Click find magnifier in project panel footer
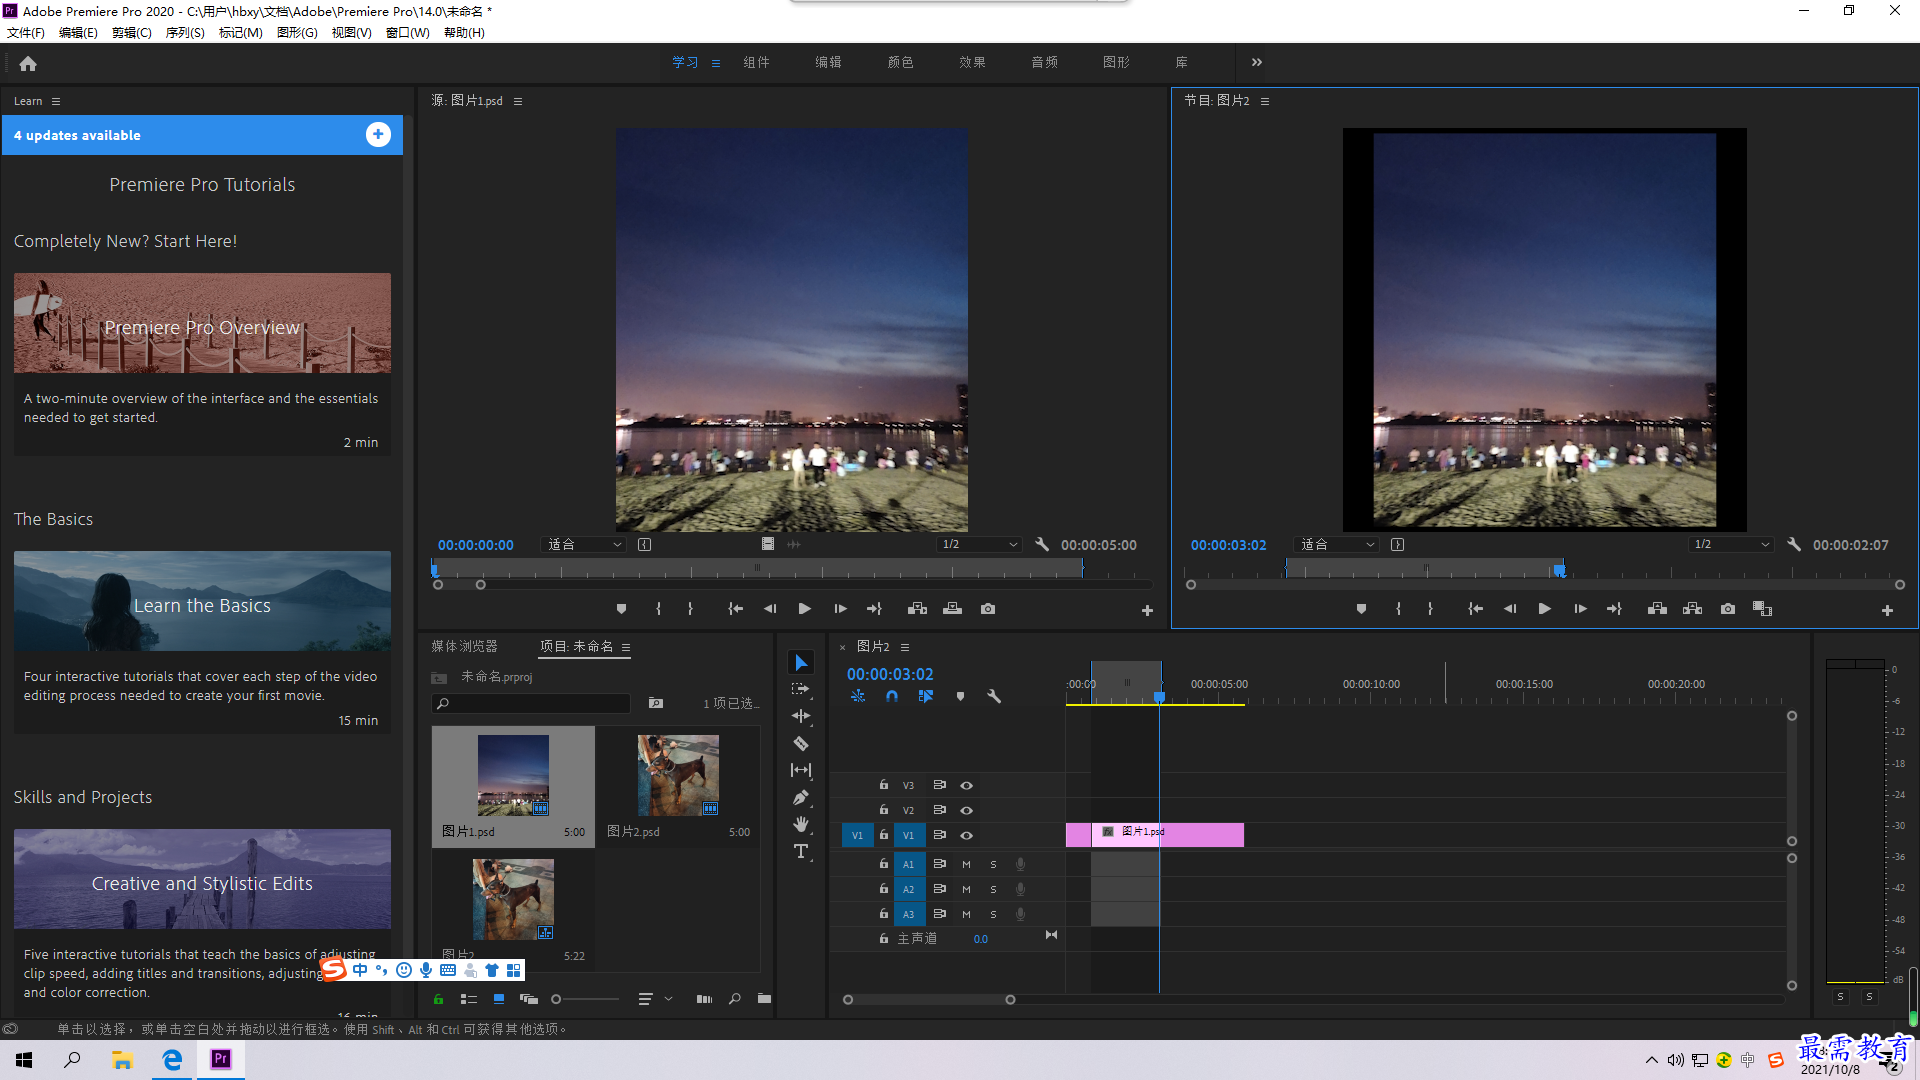1920x1080 pixels. point(735,999)
